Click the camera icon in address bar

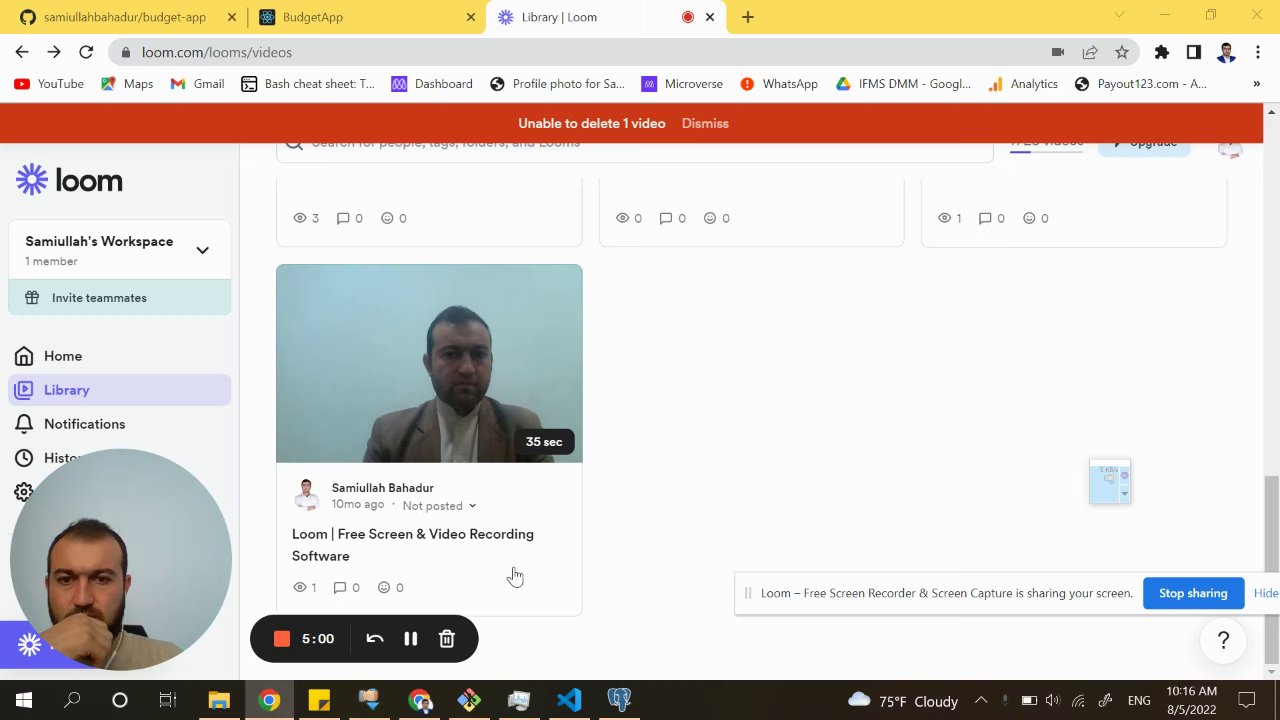tap(1058, 52)
